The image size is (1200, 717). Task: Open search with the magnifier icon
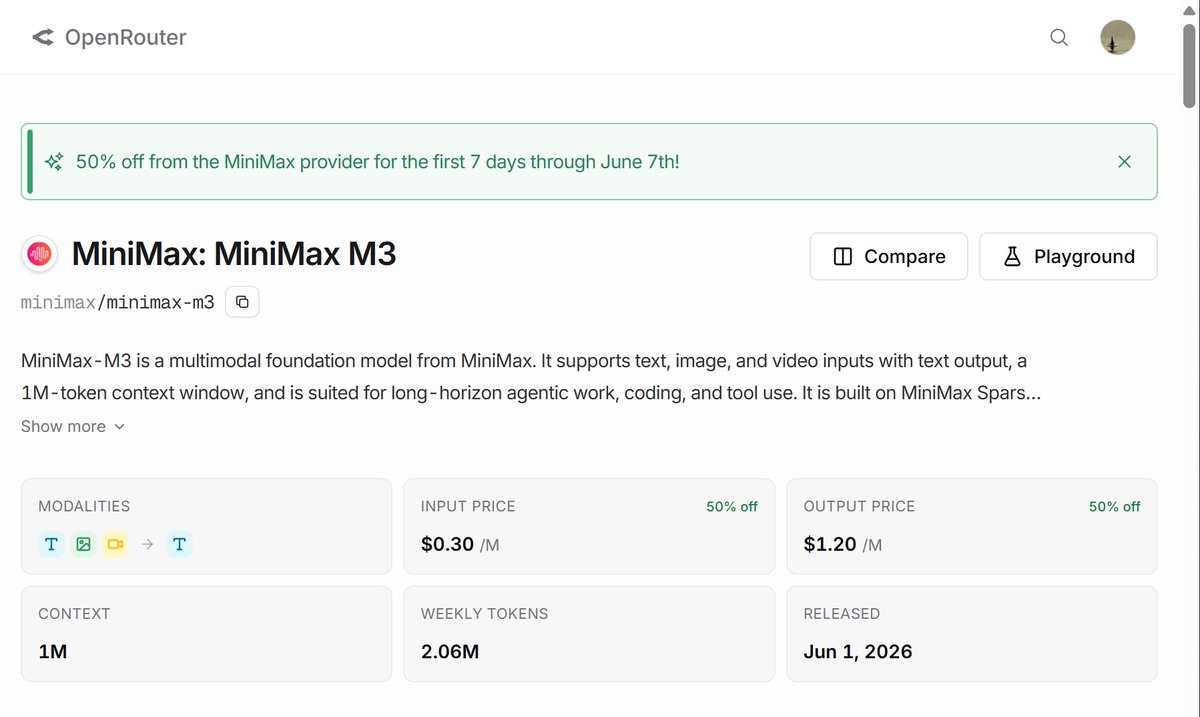tap(1059, 38)
